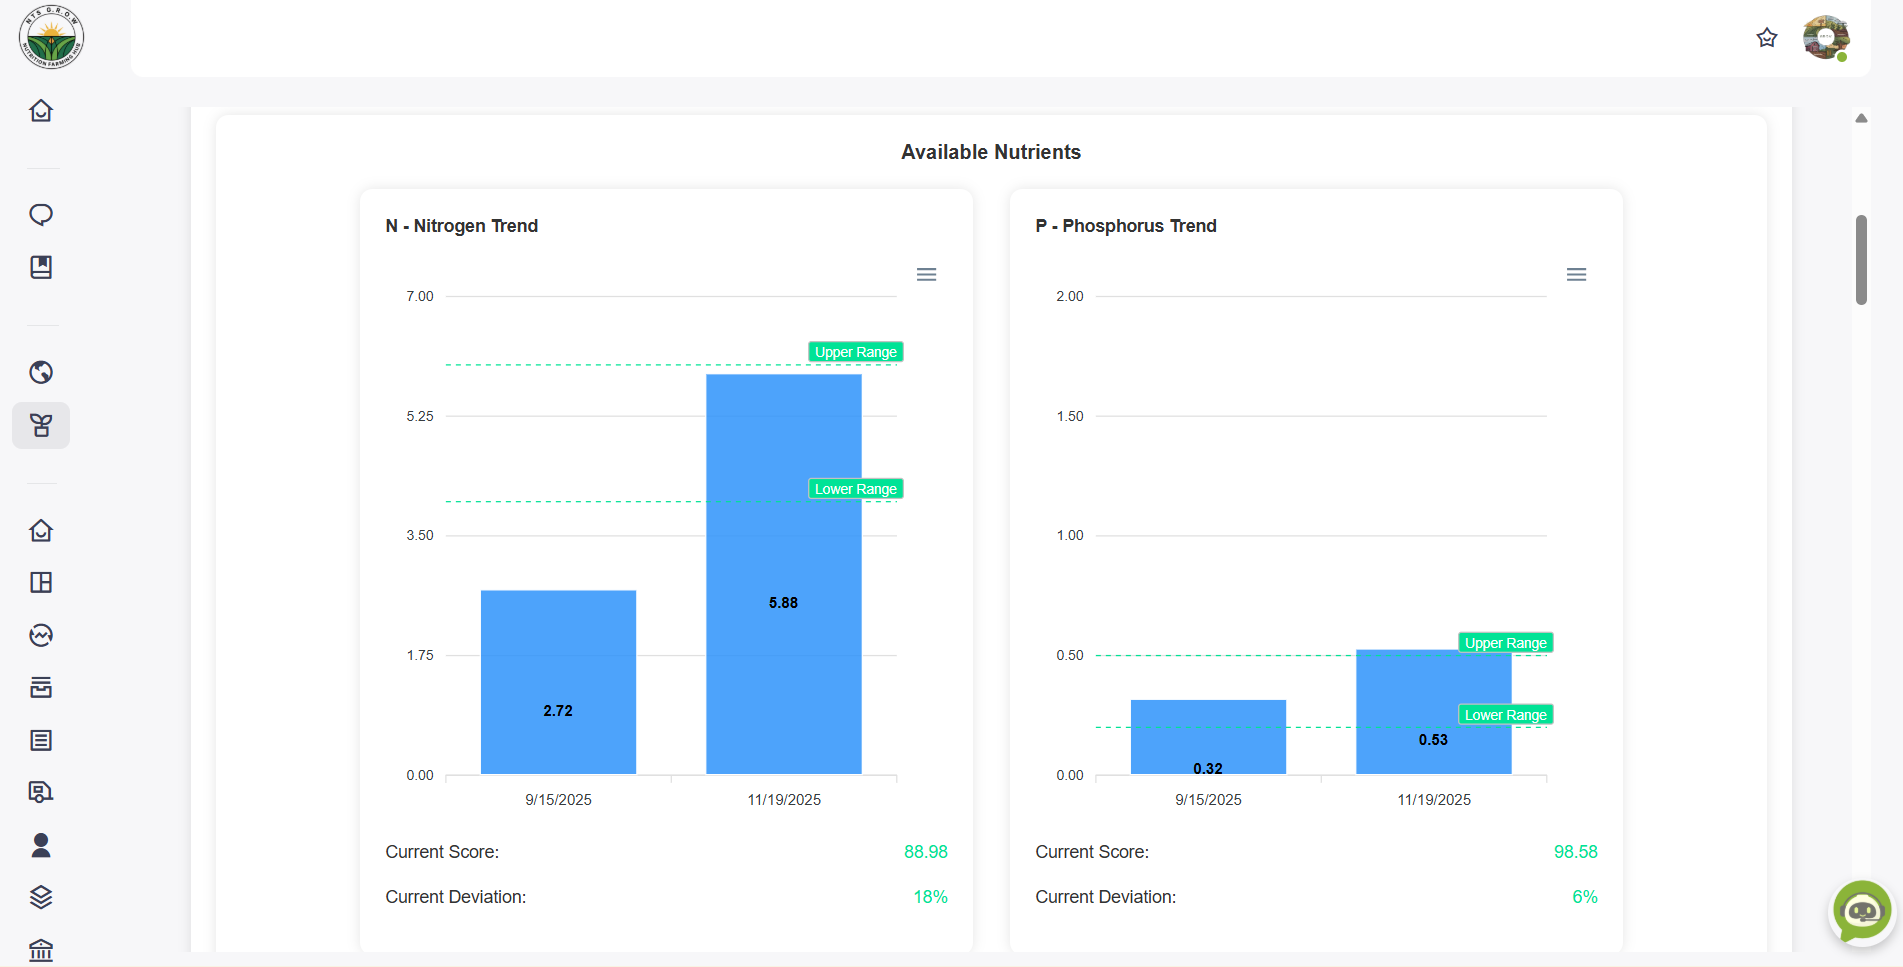The image size is (1903, 967).
Task: Open the bookmark book sidebar icon
Action: point(41,267)
